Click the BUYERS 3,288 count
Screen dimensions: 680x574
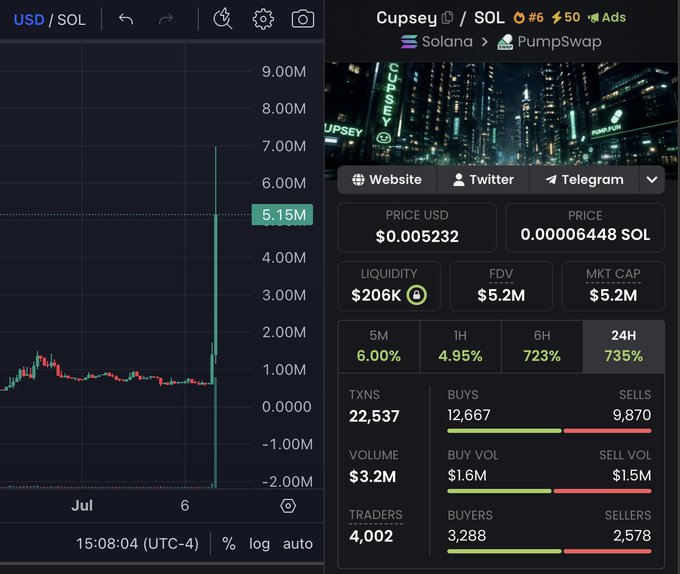467,535
